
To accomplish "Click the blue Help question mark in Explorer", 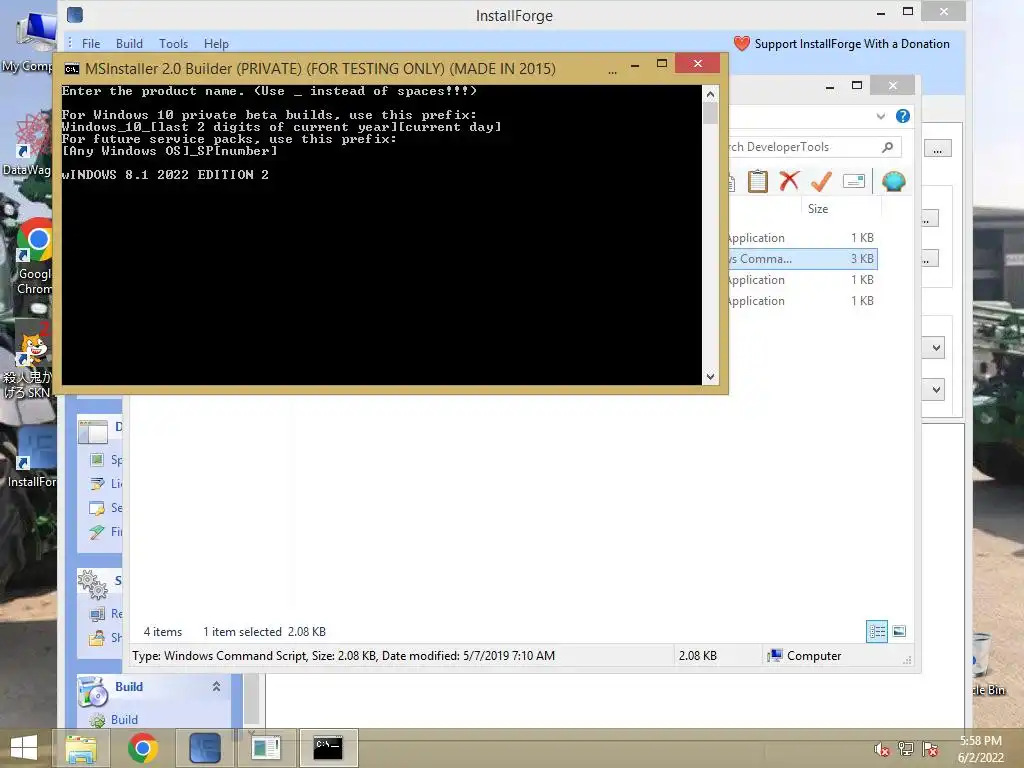I will 903,116.
